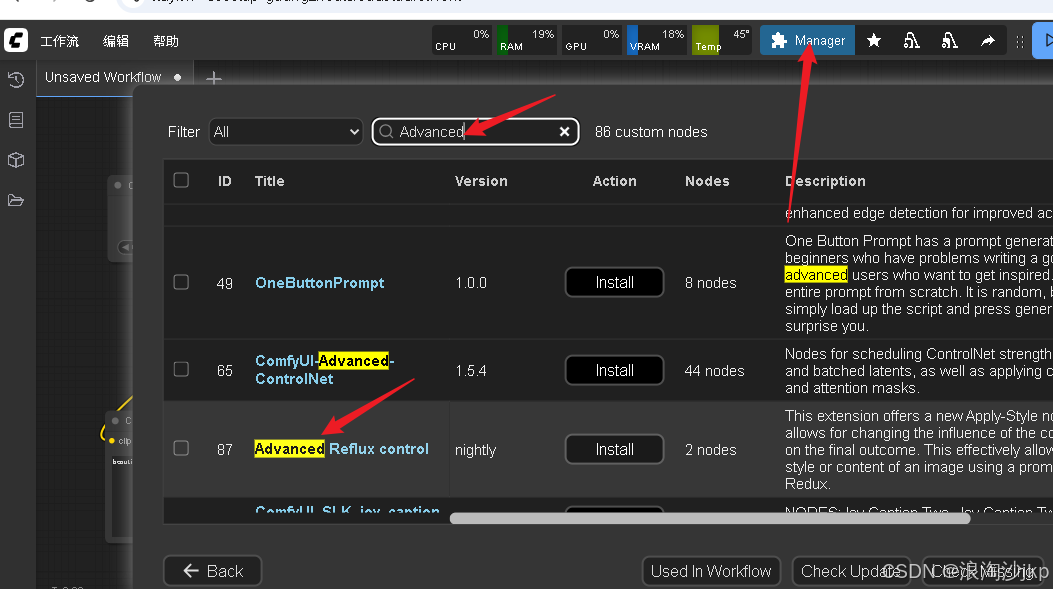Sort by the ID column header
Image resolution: width=1053 pixels, height=589 pixels.
coord(224,181)
